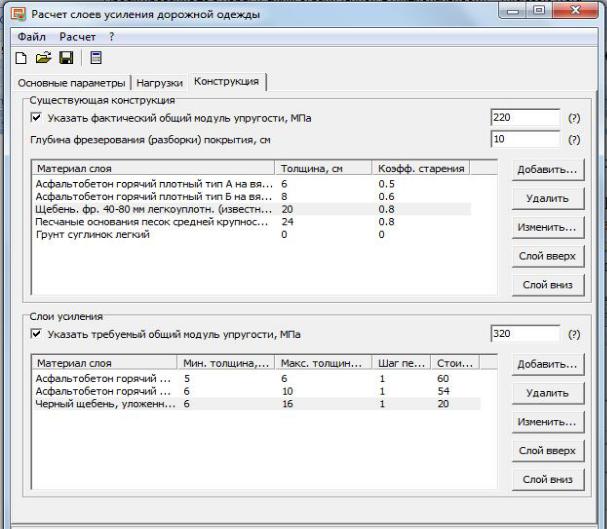The height and width of the screenshot is (529, 607).
Task: Open the Расчет menu
Action: [78, 37]
